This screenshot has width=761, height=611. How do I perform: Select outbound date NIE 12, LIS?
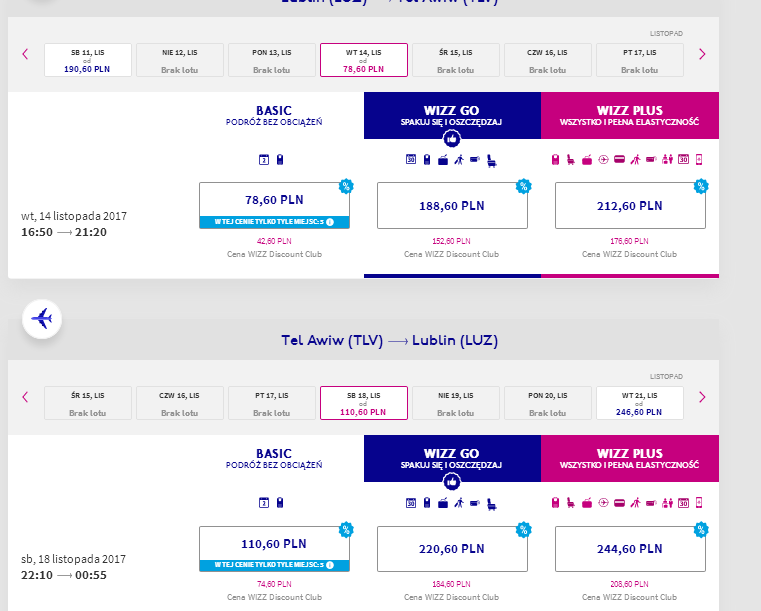[x=180, y=60]
